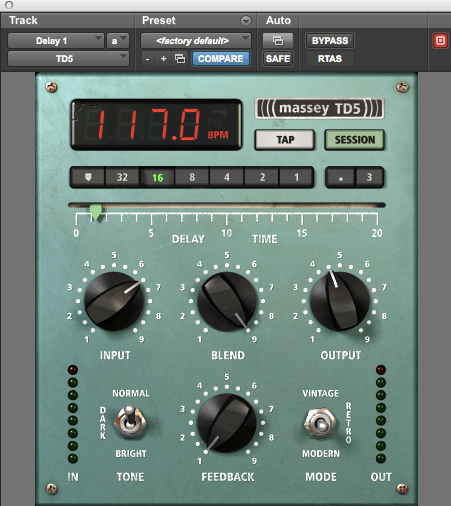Click the DARK tone label
The height and width of the screenshot is (506, 451).
pos(103,423)
